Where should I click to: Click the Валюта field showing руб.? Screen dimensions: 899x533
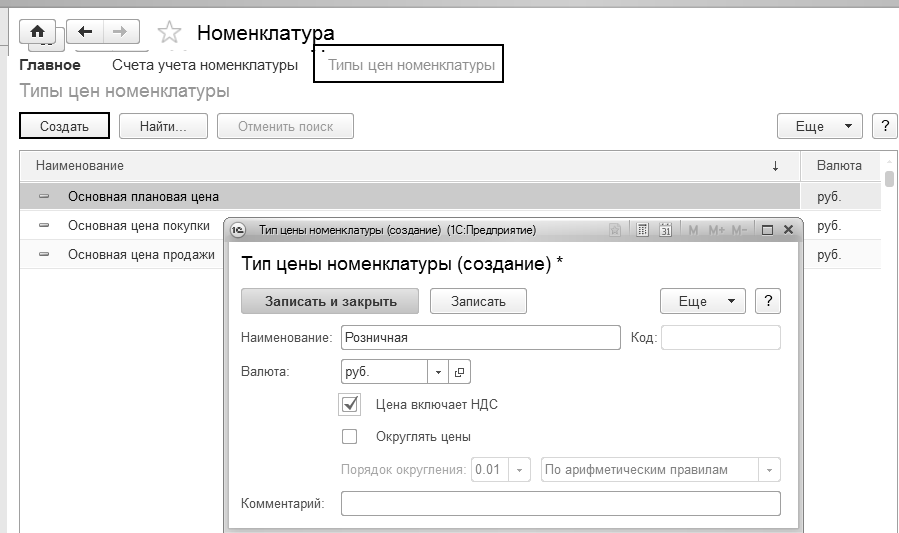click(384, 372)
